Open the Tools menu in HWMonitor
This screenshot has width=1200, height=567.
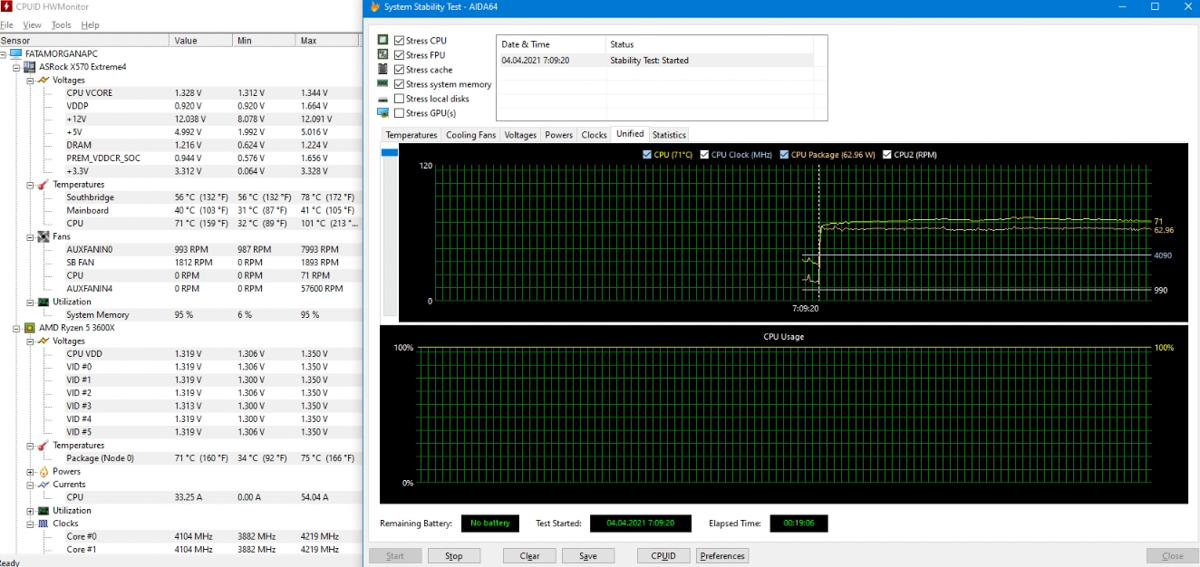[61, 24]
